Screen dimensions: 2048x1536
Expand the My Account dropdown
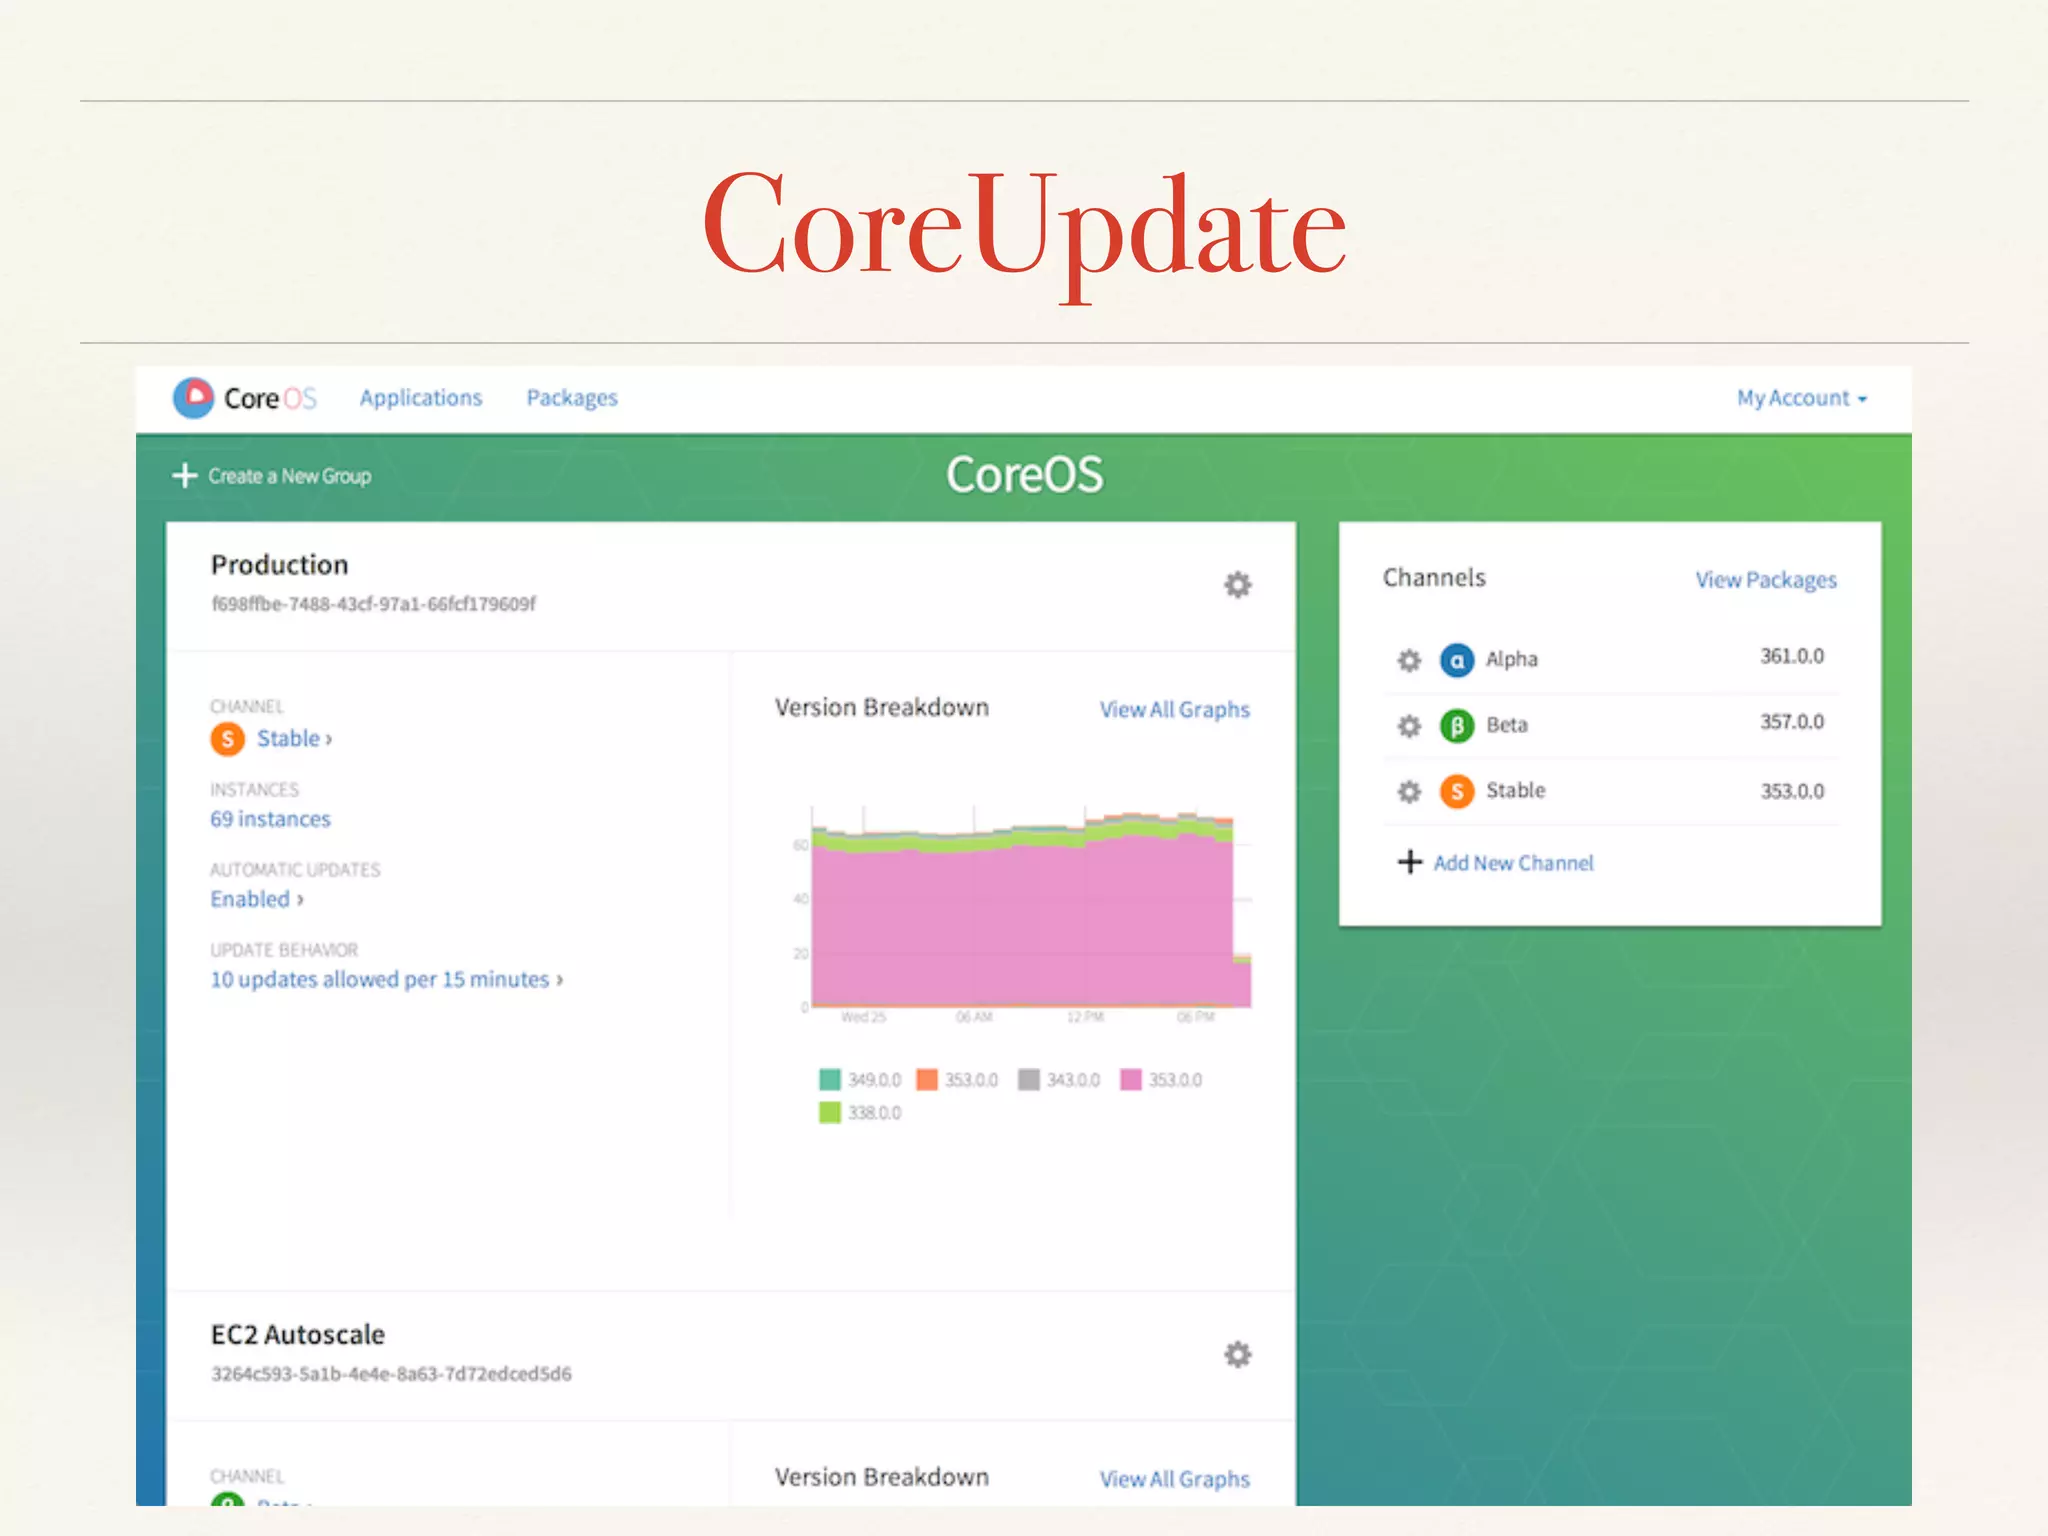click(x=1802, y=398)
